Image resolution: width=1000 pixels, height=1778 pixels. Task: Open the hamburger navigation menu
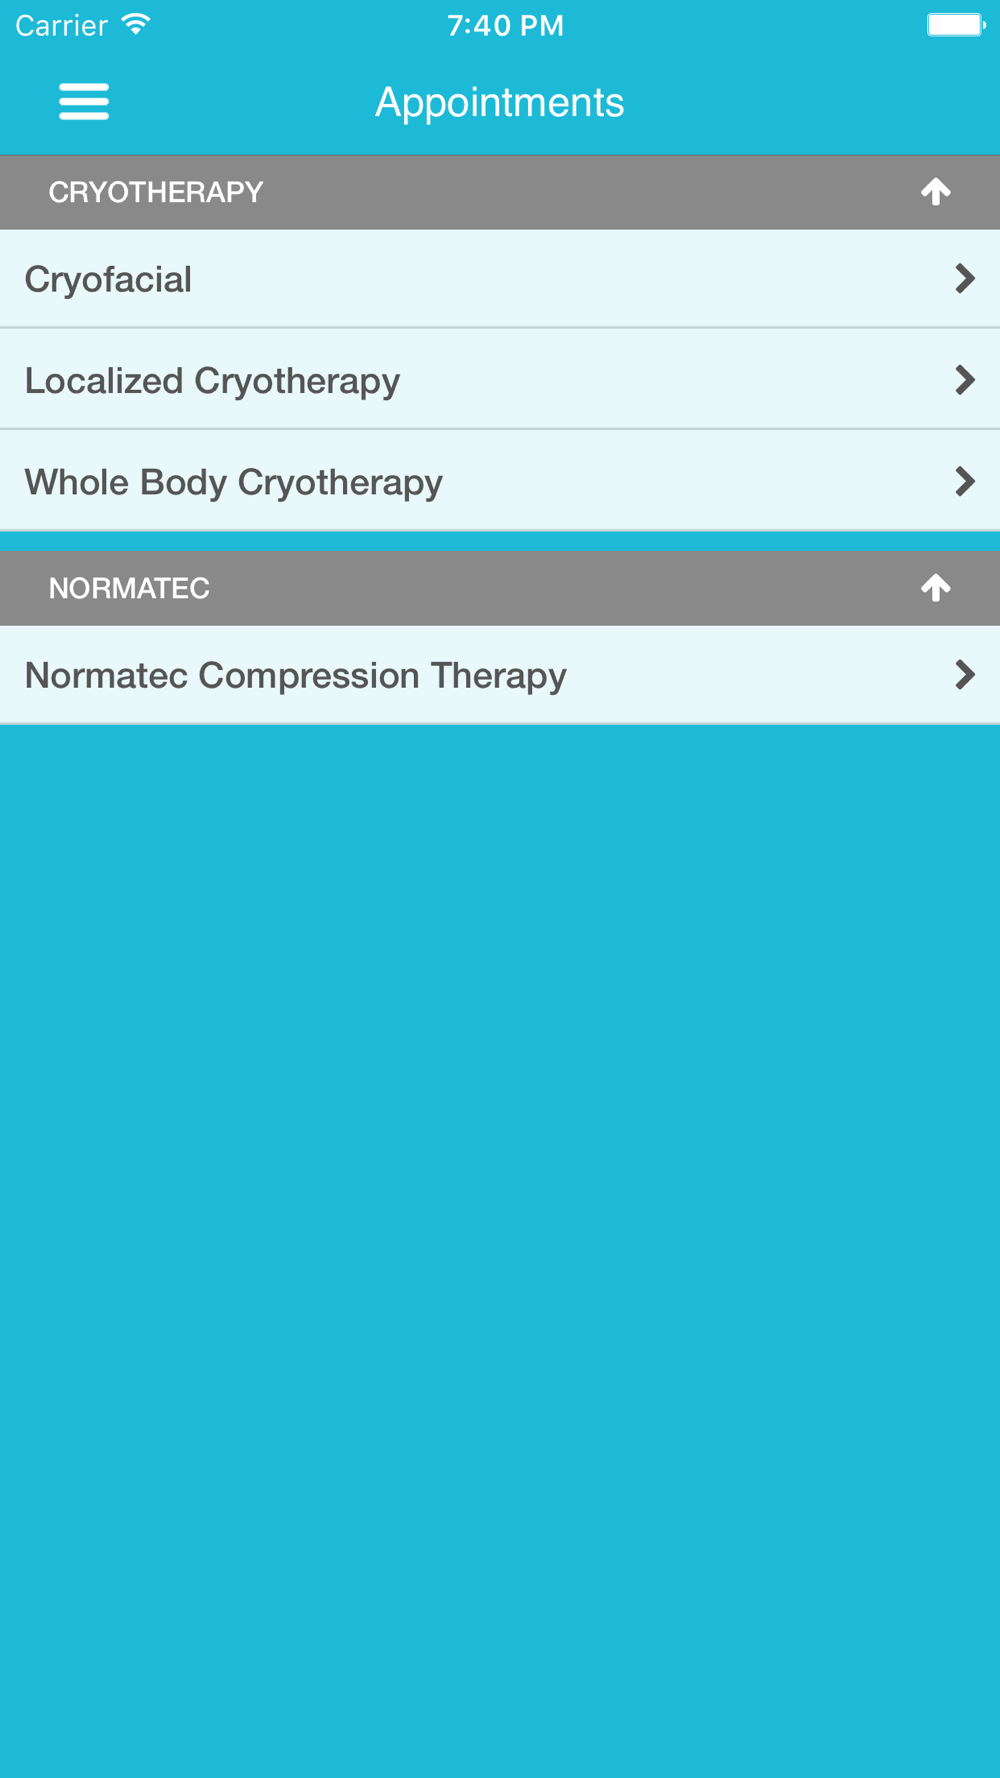(x=84, y=102)
